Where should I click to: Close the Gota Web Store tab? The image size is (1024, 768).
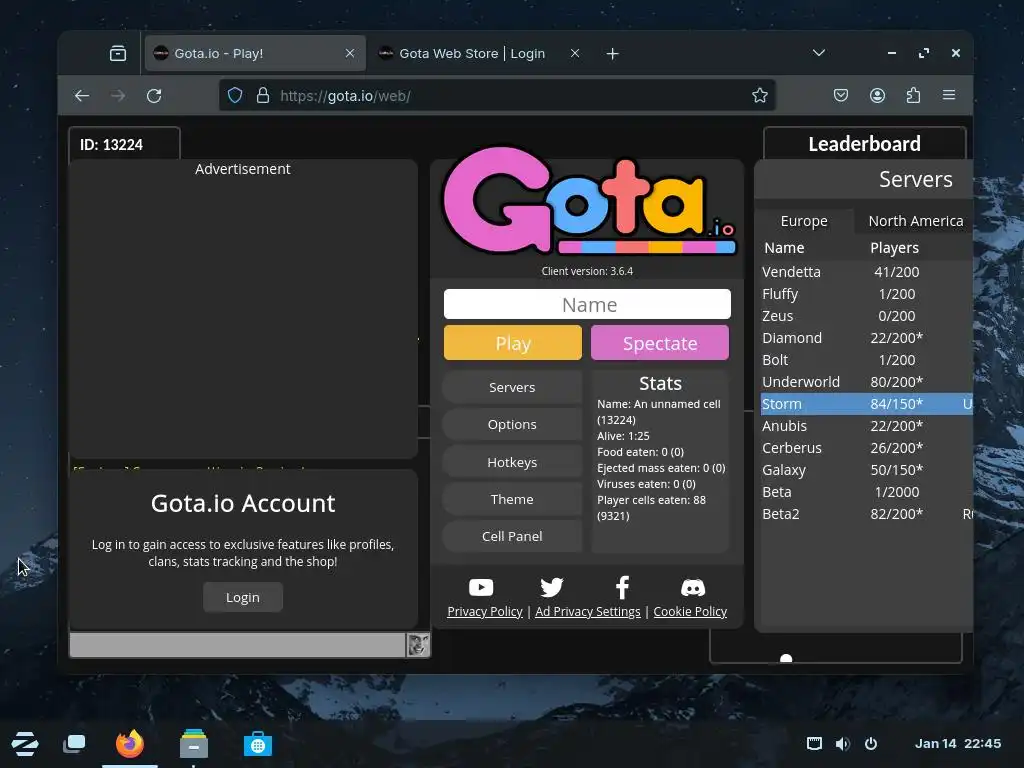point(575,54)
